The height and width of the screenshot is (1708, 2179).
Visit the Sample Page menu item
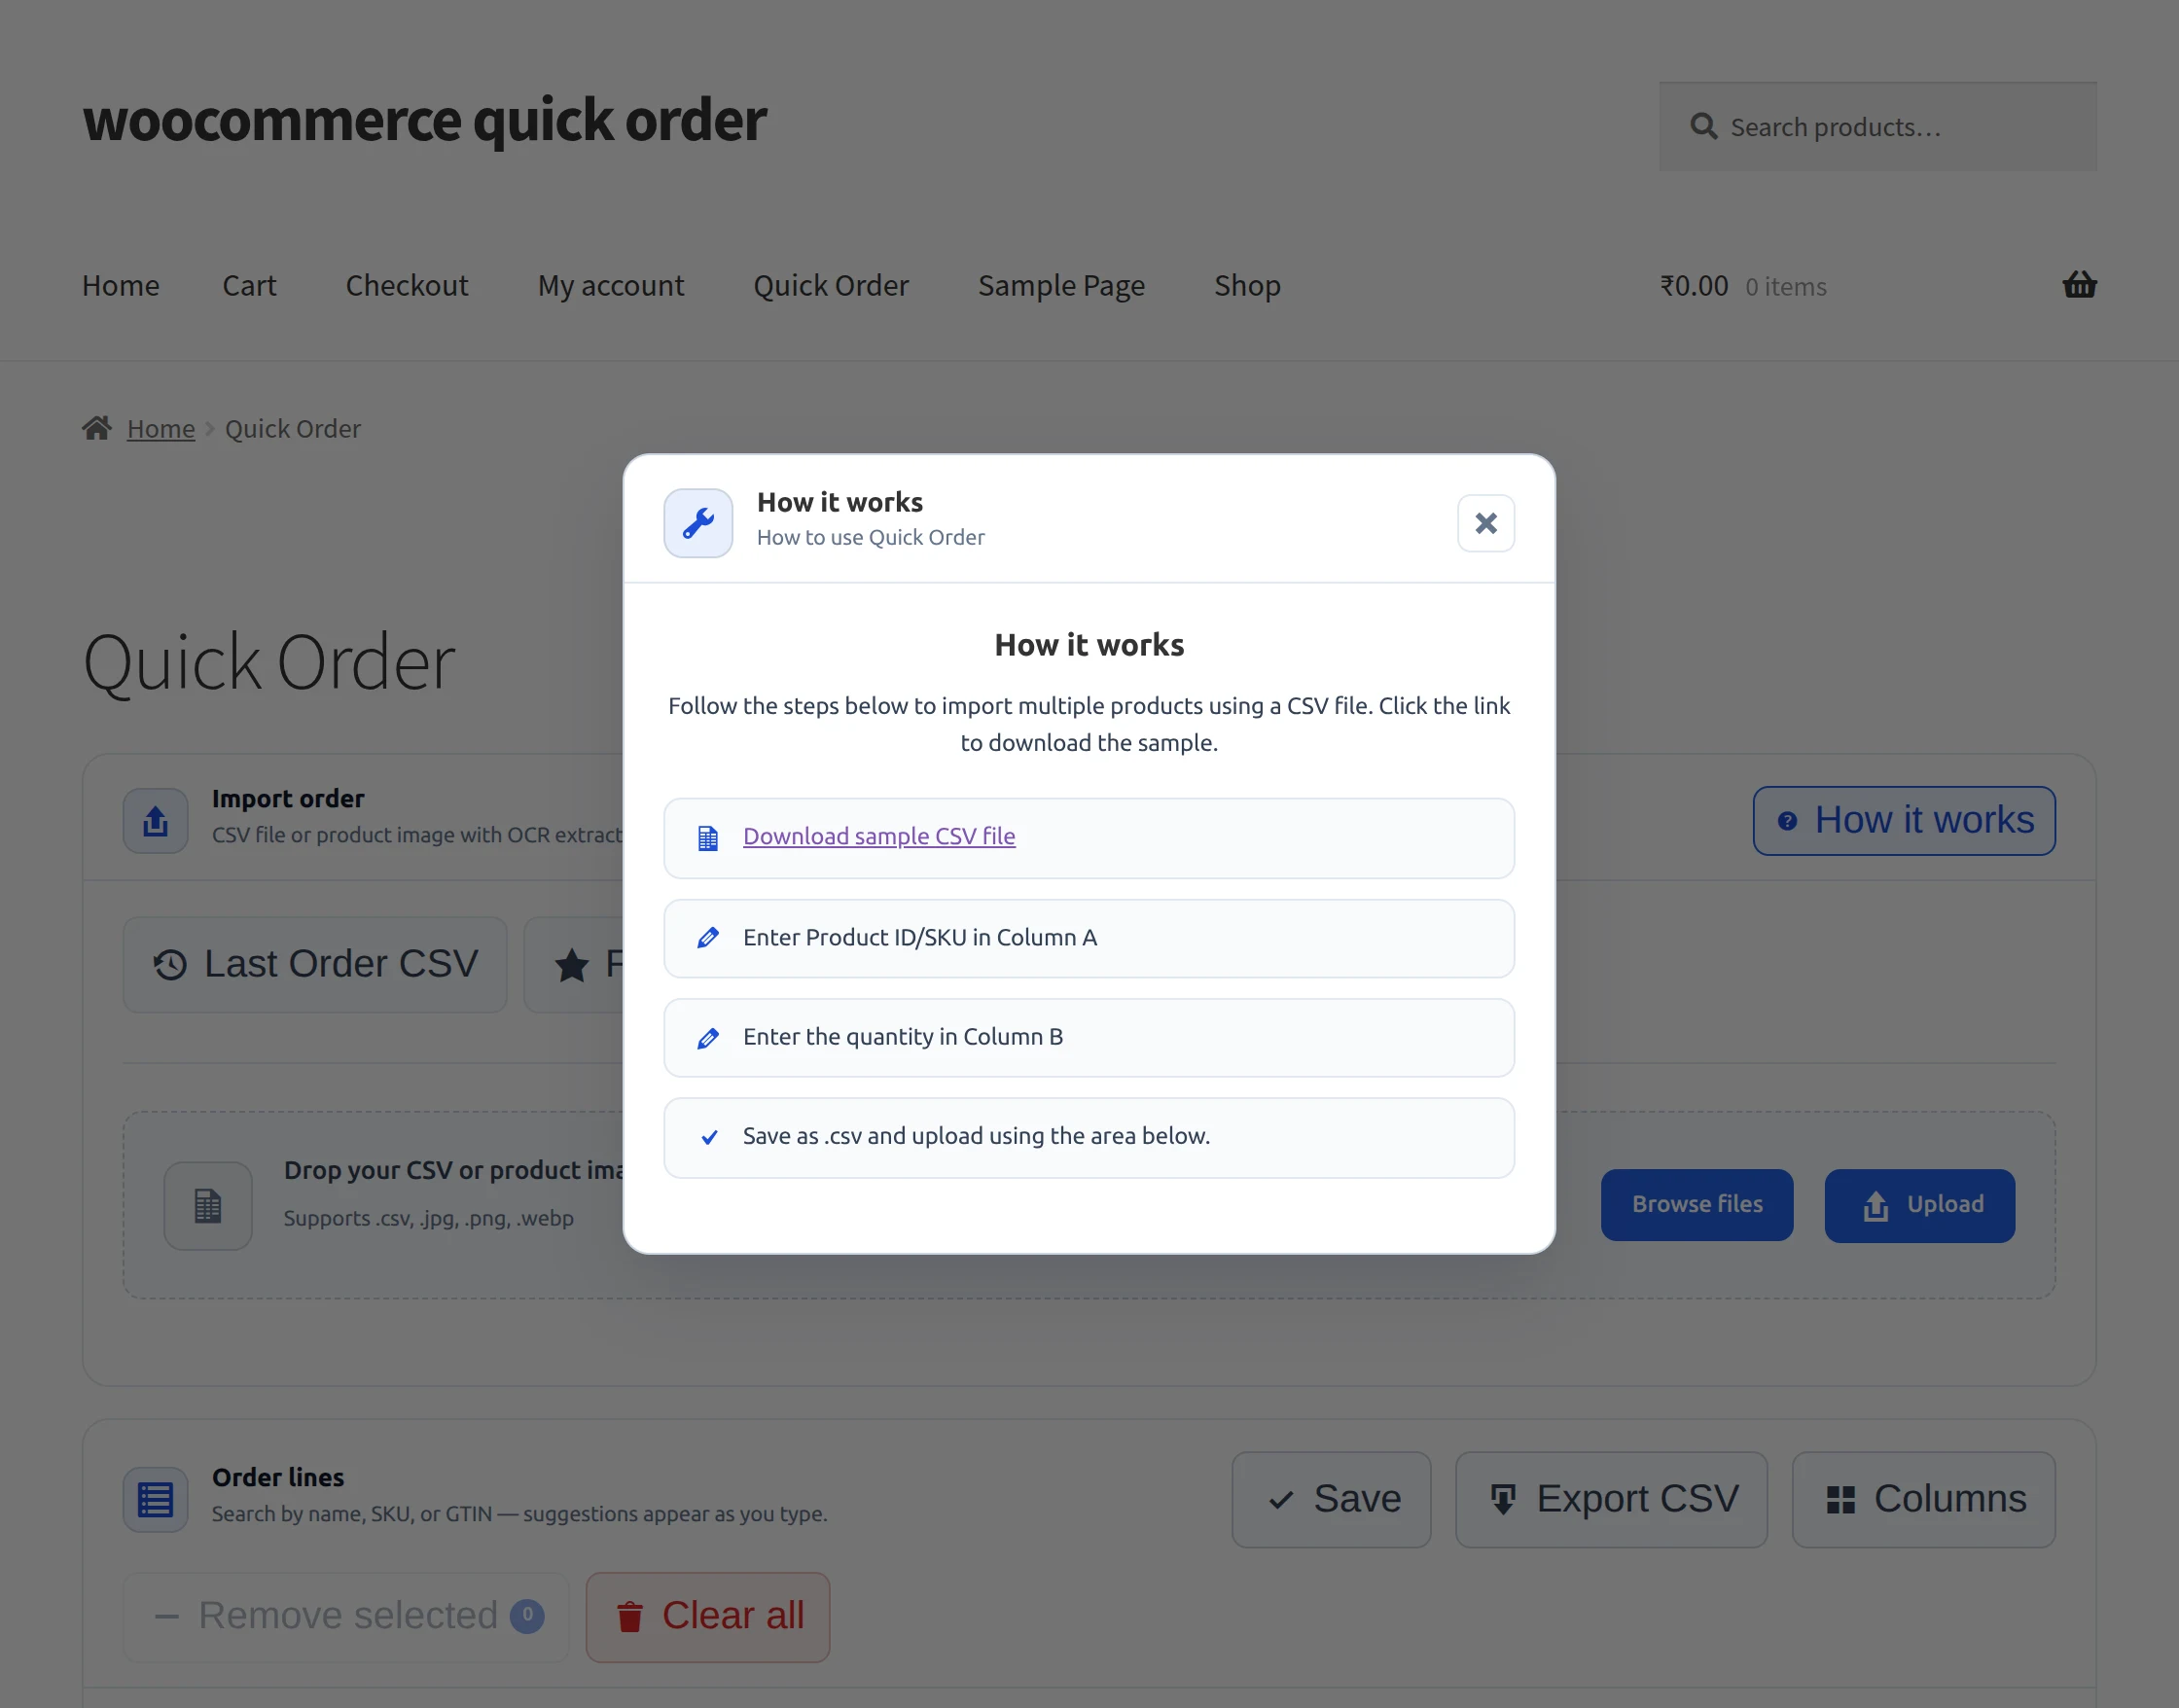(1061, 286)
